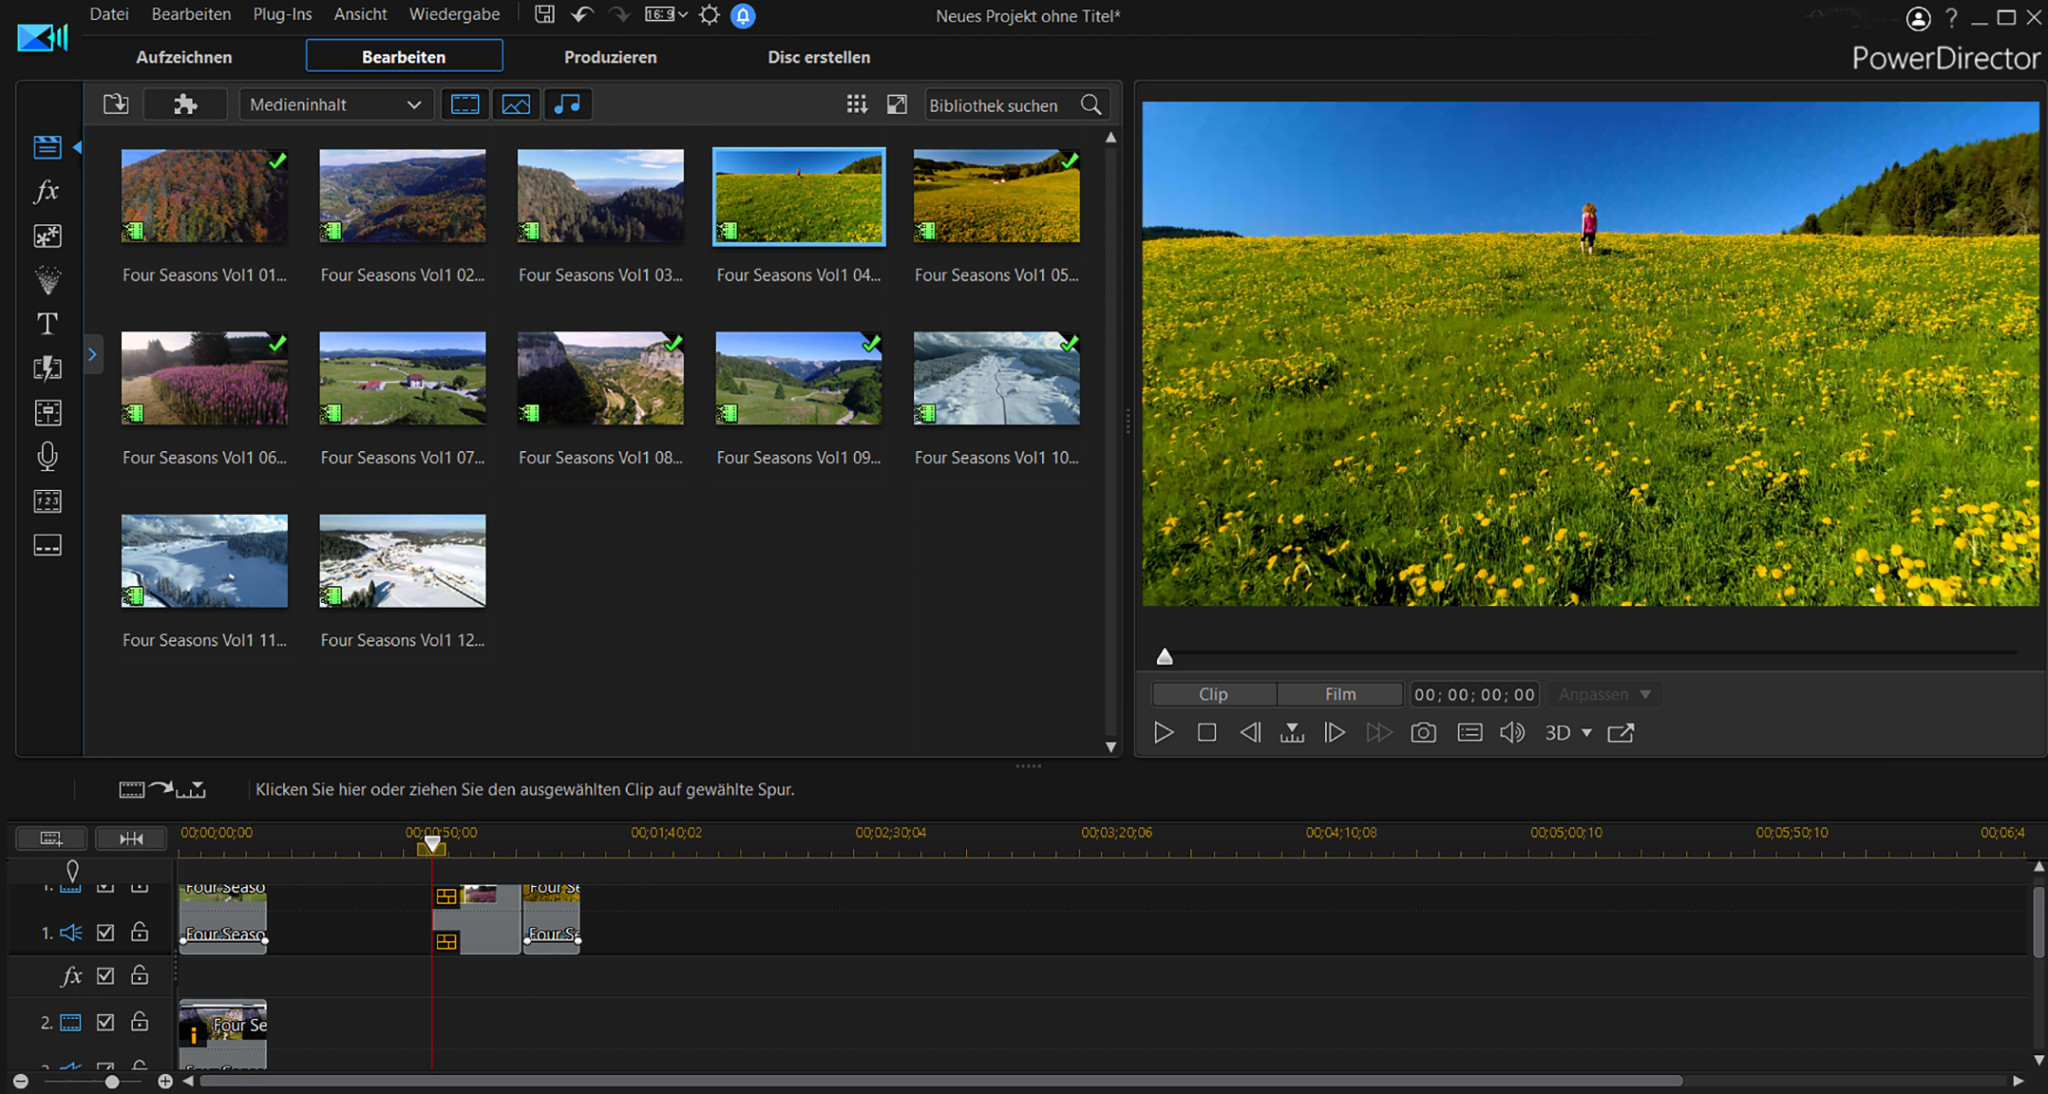
Task: Click the timeline zoom slider handle
Action: click(112, 1081)
